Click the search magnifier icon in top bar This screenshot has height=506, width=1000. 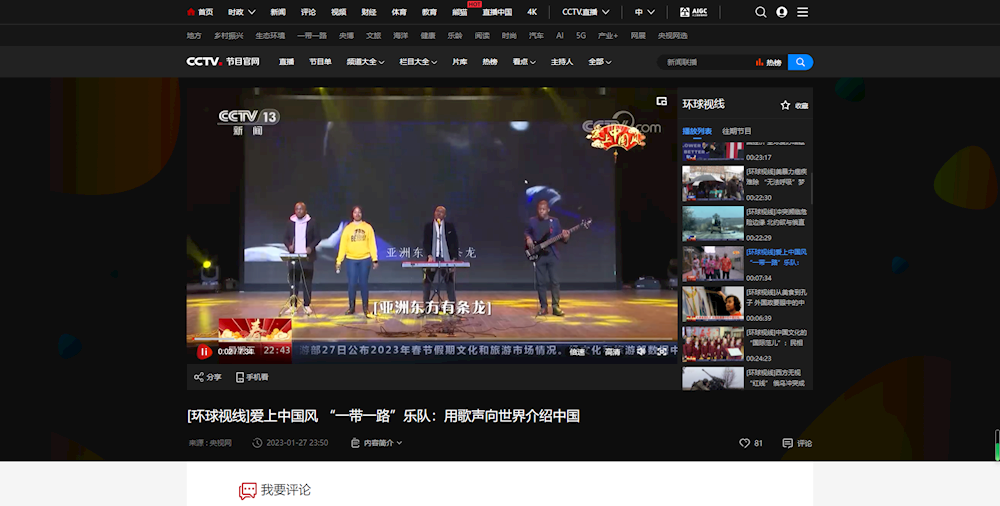coord(761,12)
